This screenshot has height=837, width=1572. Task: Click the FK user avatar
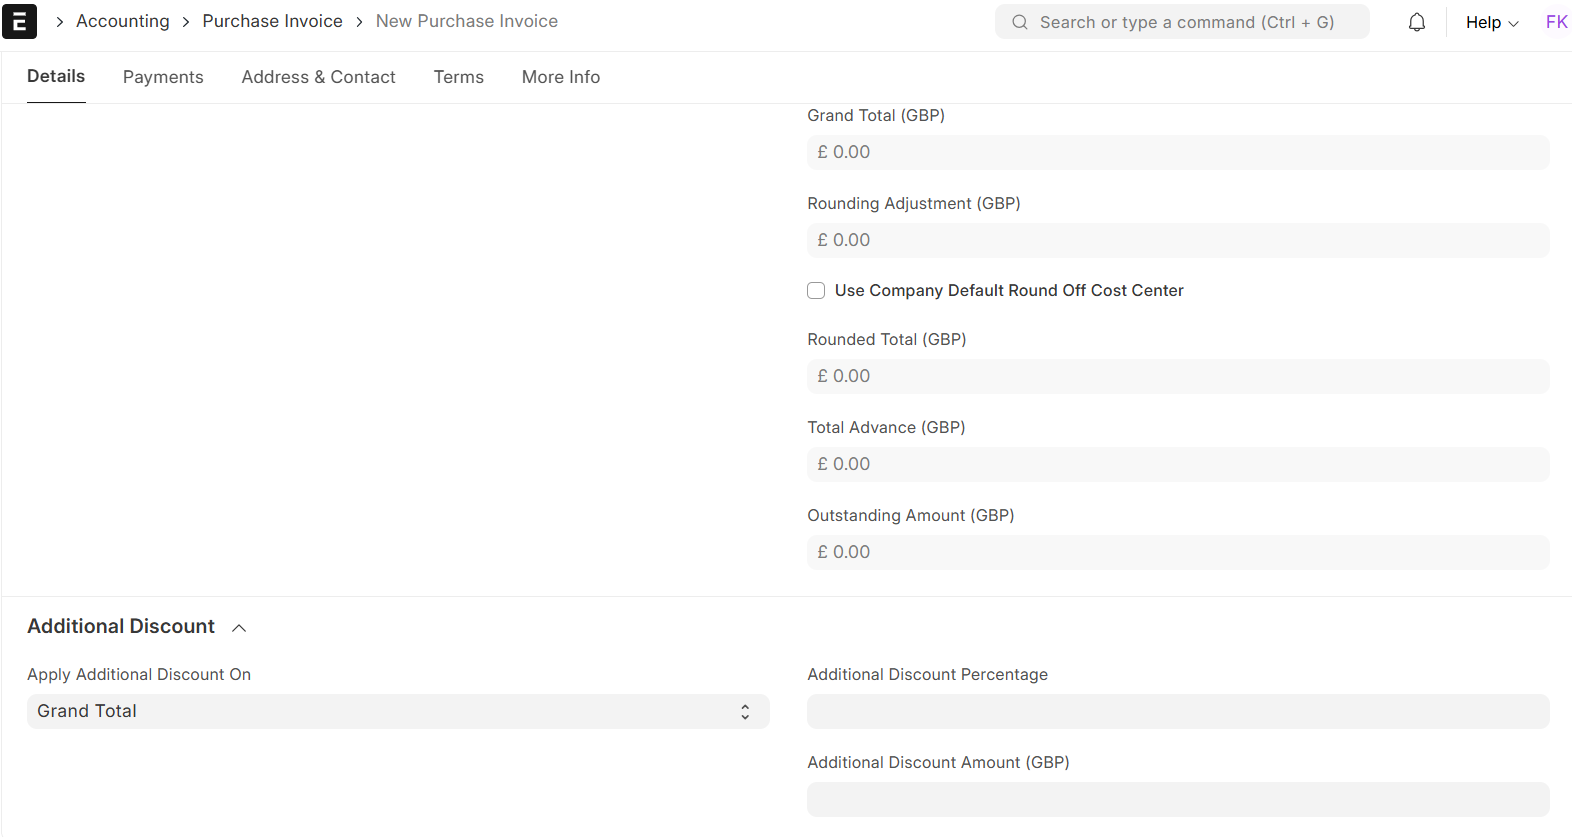(1555, 22)
